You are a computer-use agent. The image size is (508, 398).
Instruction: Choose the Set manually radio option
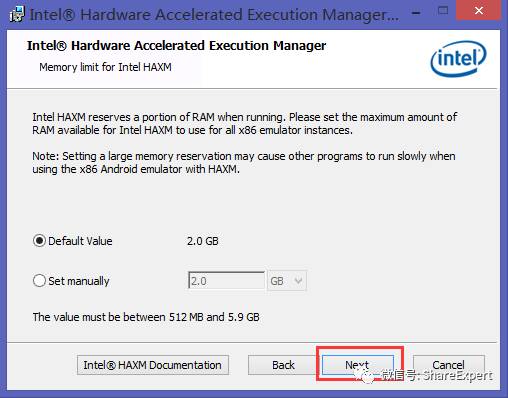point(39,281)
